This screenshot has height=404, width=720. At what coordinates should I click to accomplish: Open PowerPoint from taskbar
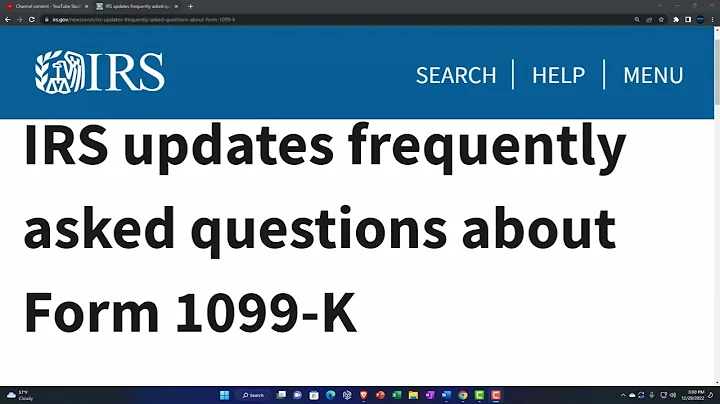380,395
